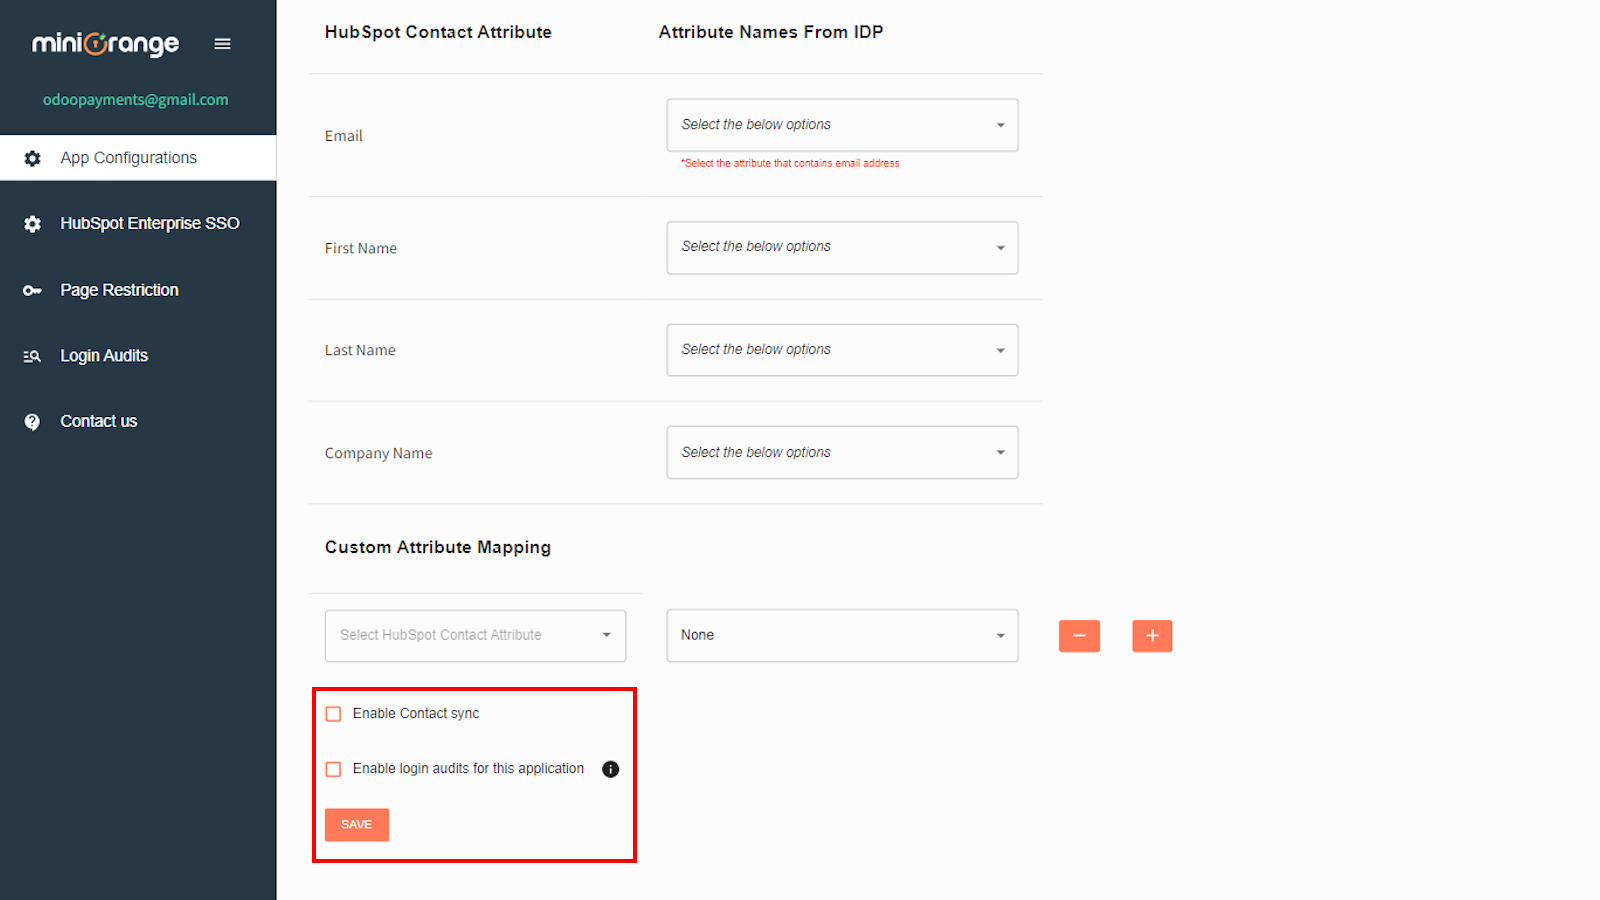Open Login Audits via its search icon
Image resolution: width=1600 pixels, height=900 pixels.
[32, 356]
